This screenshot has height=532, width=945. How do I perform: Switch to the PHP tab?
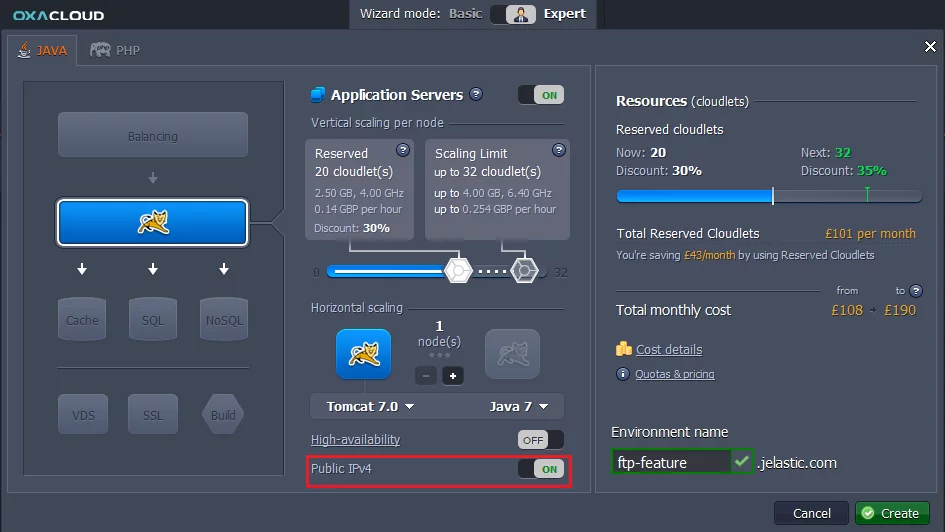point(115,51)
